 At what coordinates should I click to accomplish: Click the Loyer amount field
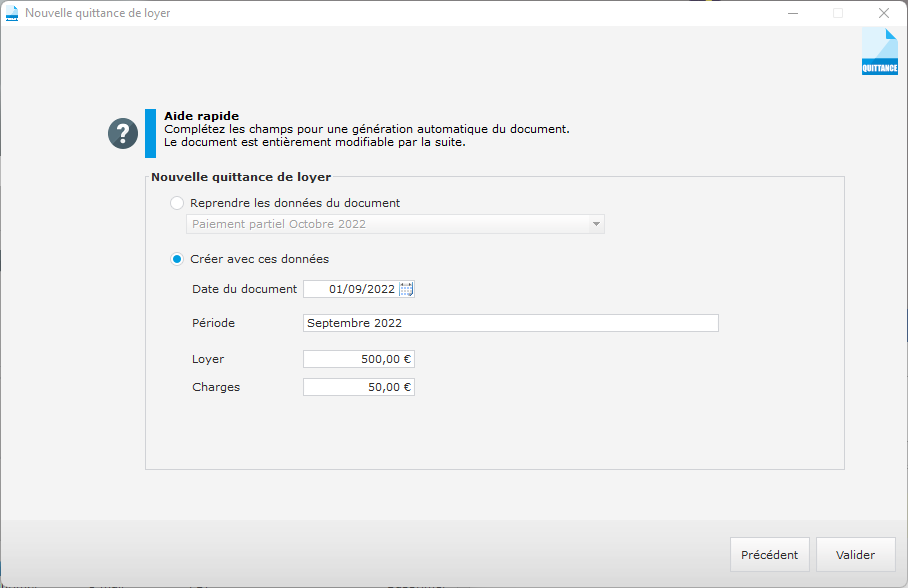pos(358,358)
